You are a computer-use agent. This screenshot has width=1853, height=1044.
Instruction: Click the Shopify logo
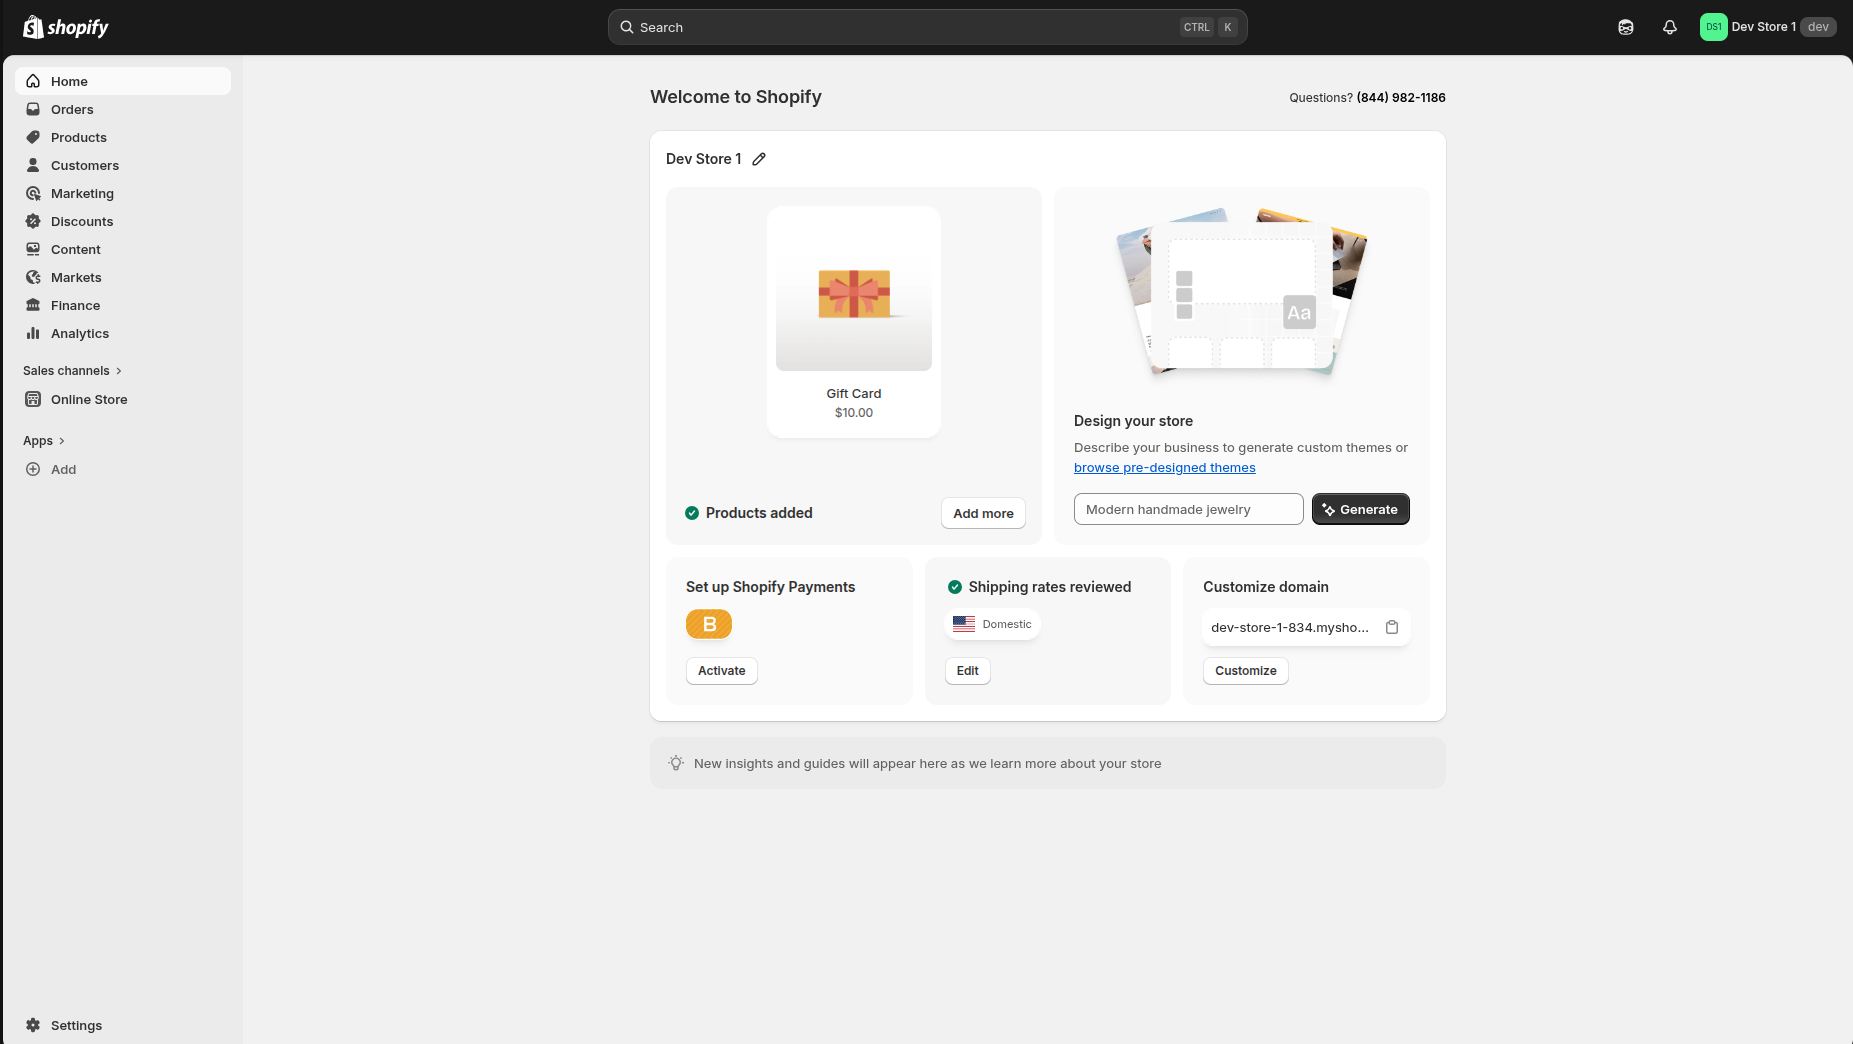pyautogui.click(x=66, y=27)
